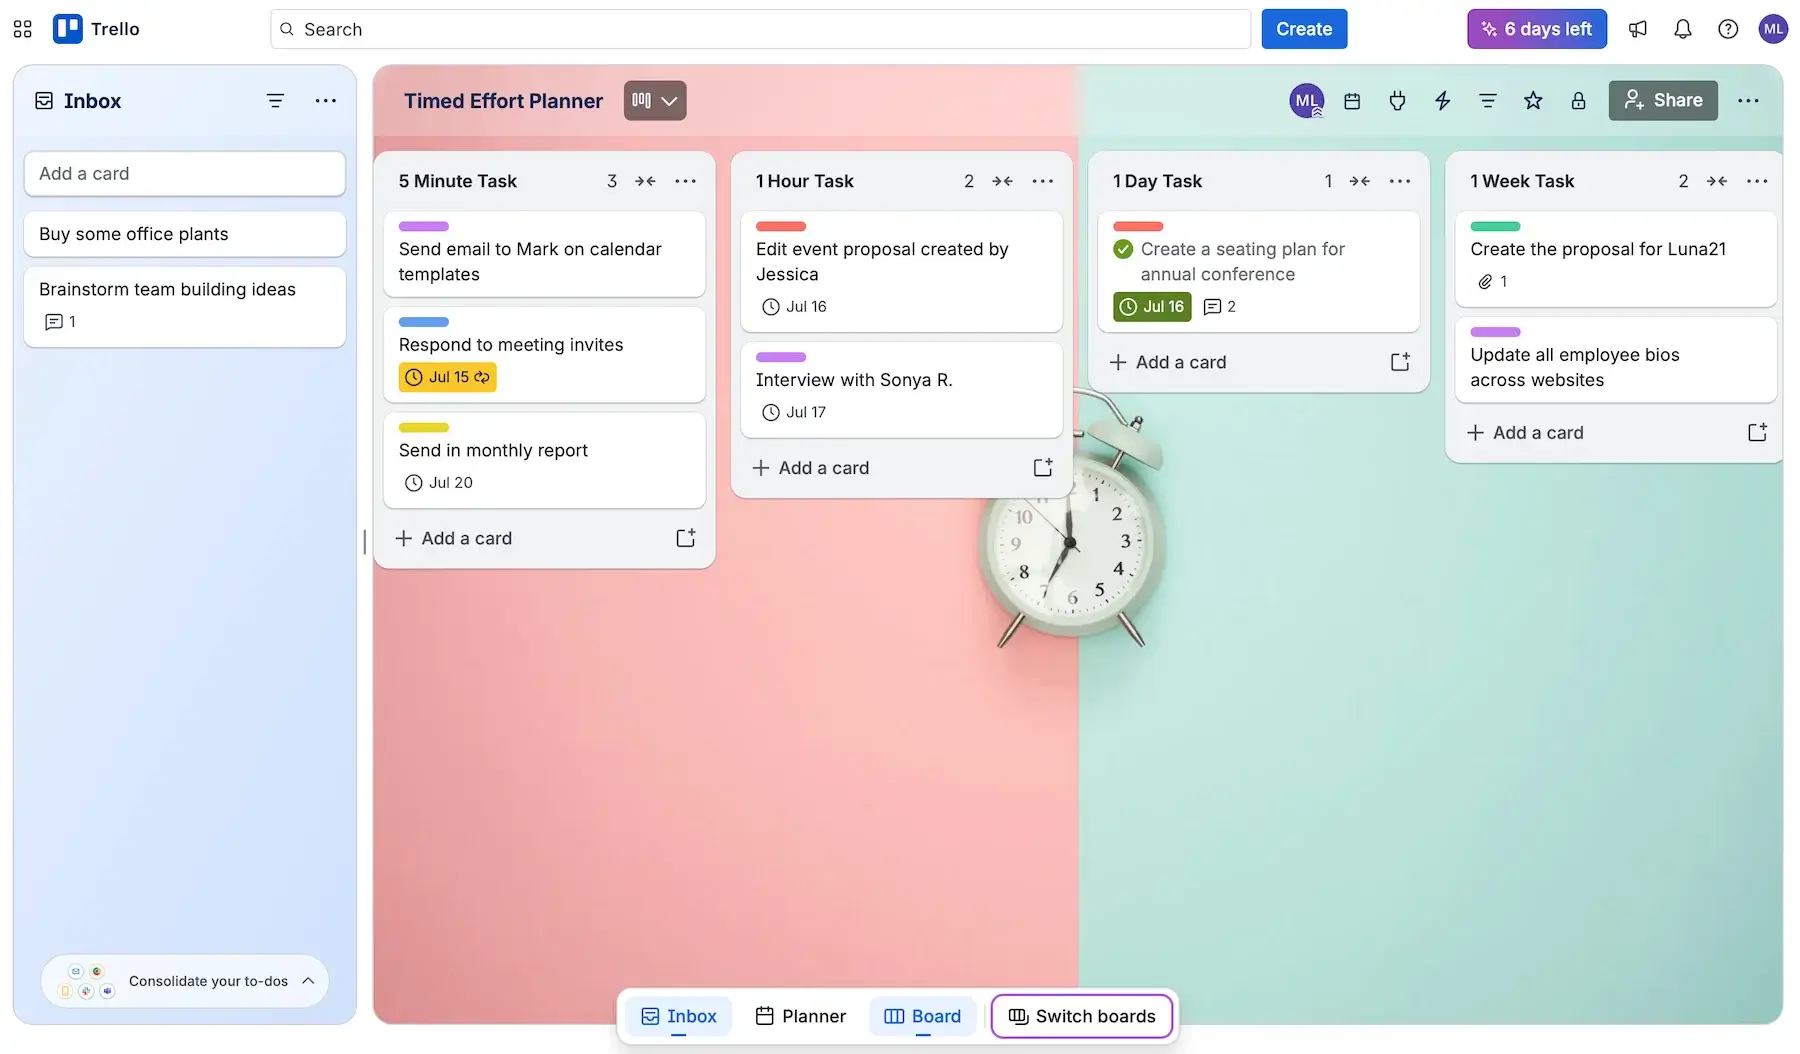Open the board view switcher dropdown

[655, 100]
